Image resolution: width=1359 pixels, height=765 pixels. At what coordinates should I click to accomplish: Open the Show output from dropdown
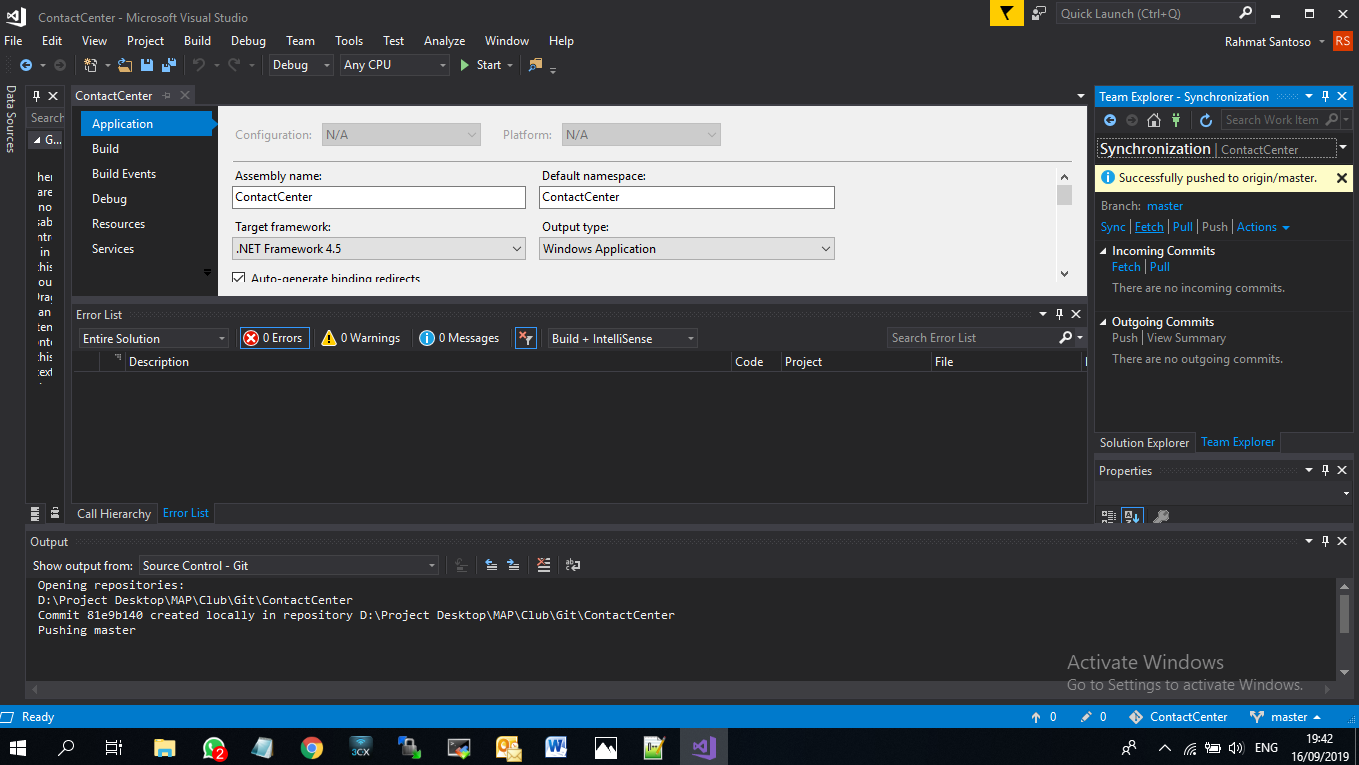pos(288,566)
